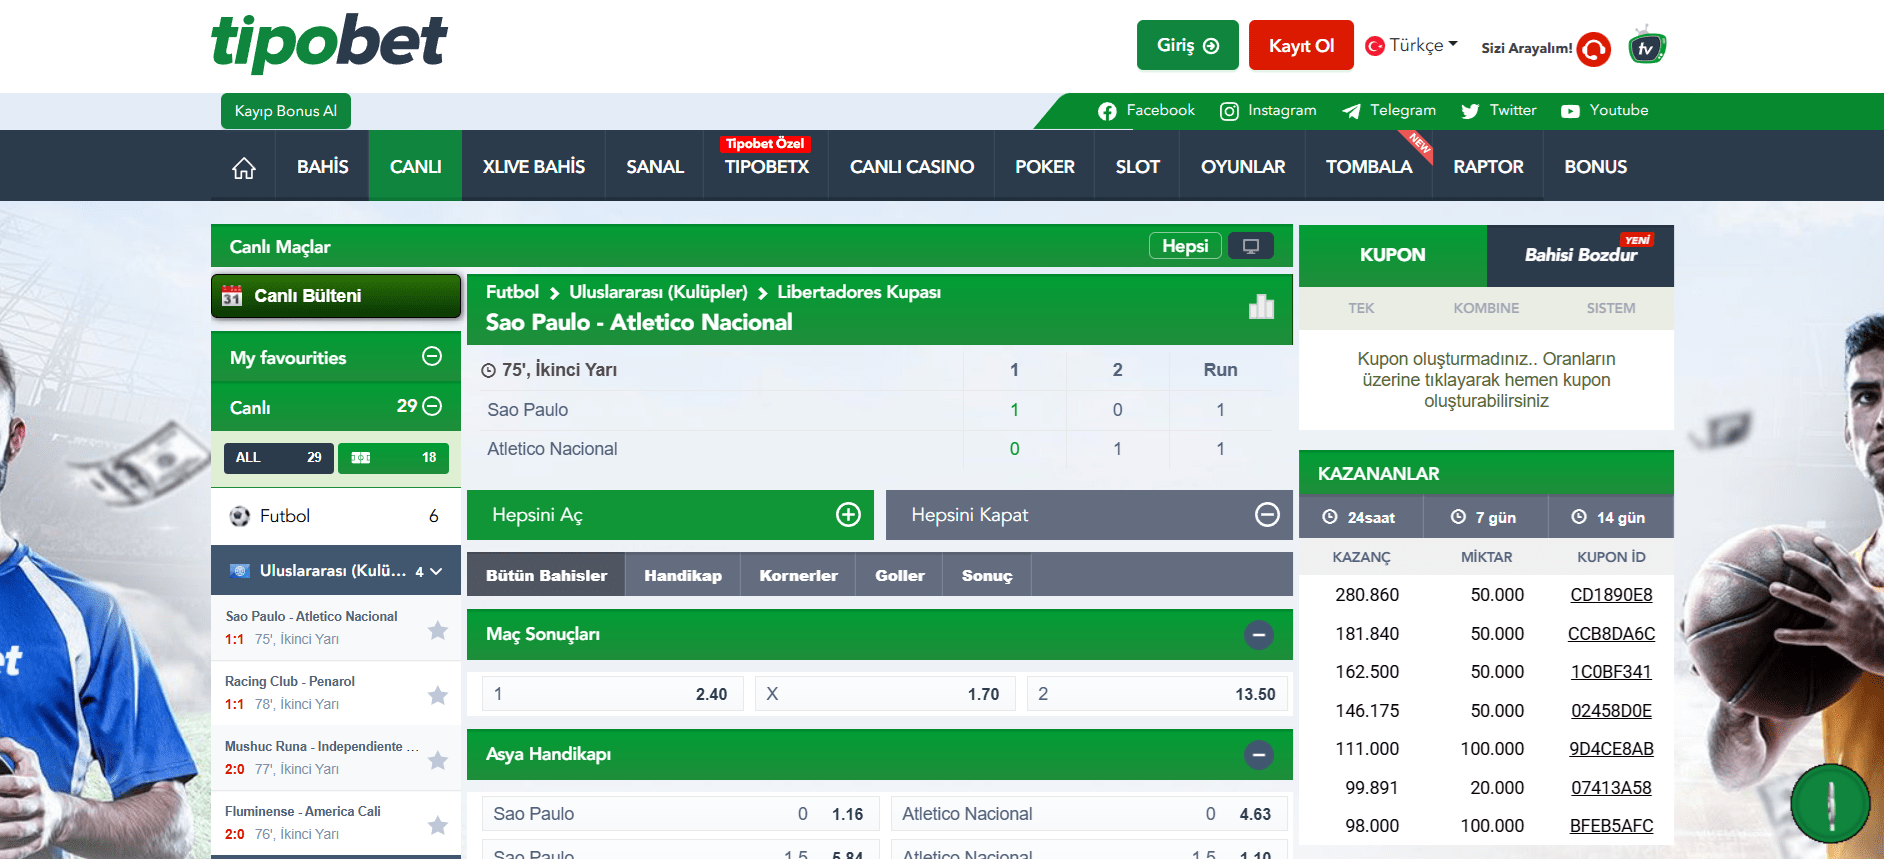Toggle favorite for Fluminense - America Cali
Image resolution: width=1884 pixels, height=859 pixels.
(x=437, y=825)
